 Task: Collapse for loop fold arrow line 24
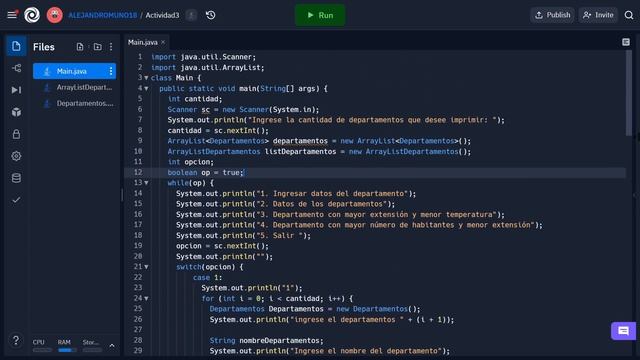[146, 298]
